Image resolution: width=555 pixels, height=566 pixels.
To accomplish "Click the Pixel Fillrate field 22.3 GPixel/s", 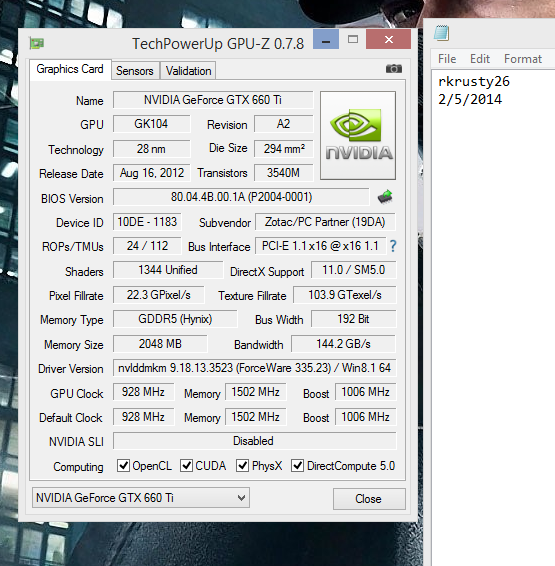I will pos(158,295).
